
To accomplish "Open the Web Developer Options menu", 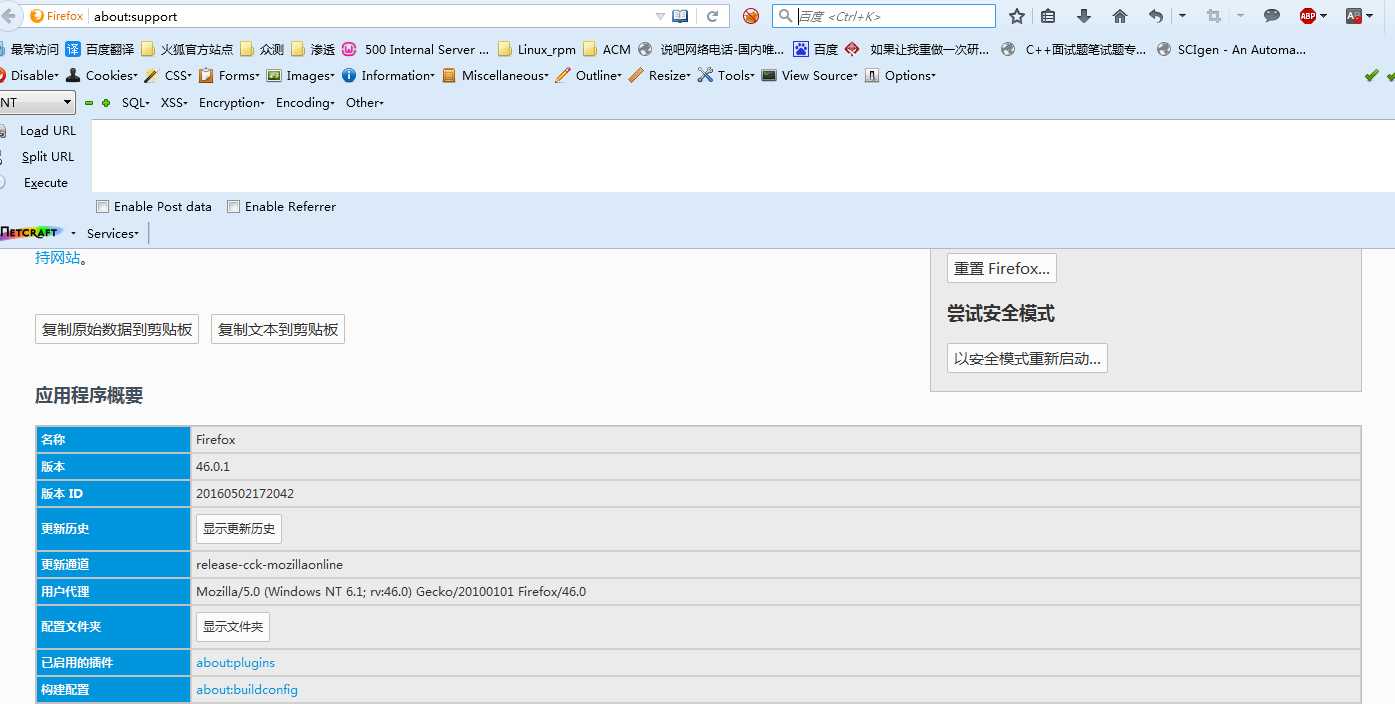I will coord(900,76).
